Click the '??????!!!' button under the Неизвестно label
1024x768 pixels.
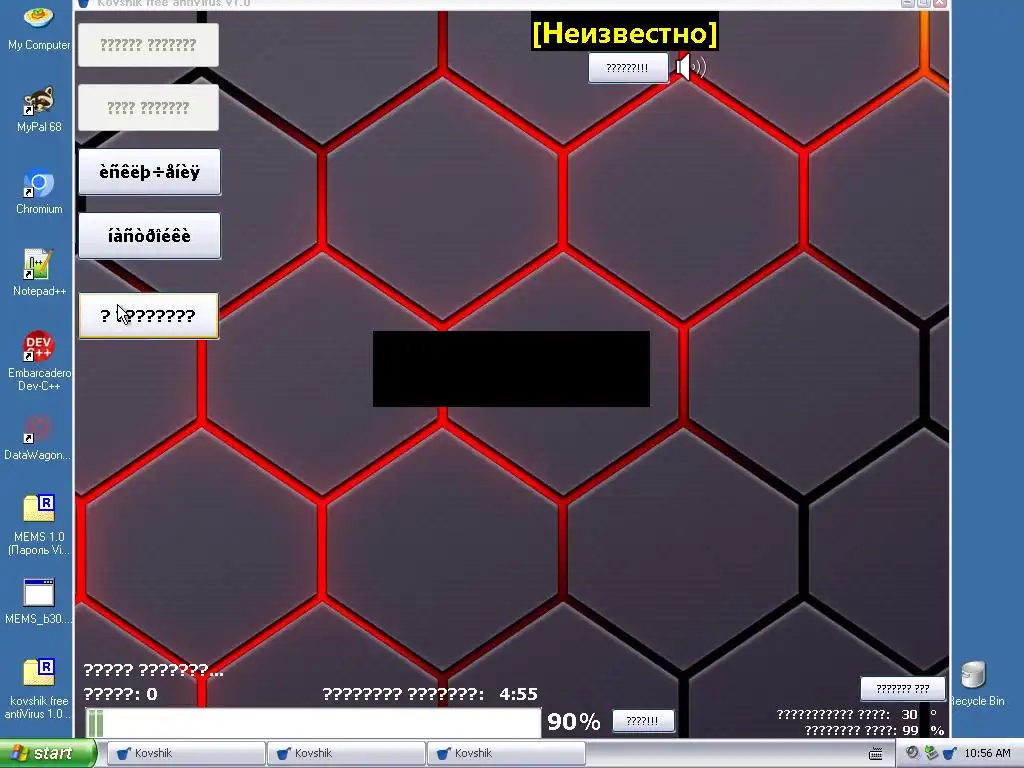point(628,68)
